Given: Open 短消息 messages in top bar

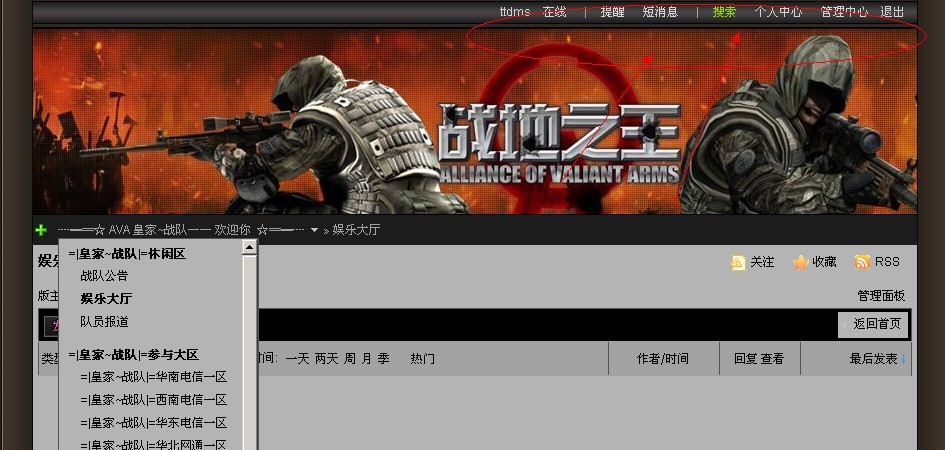Looking at the screenshot, I should point(660,11).
